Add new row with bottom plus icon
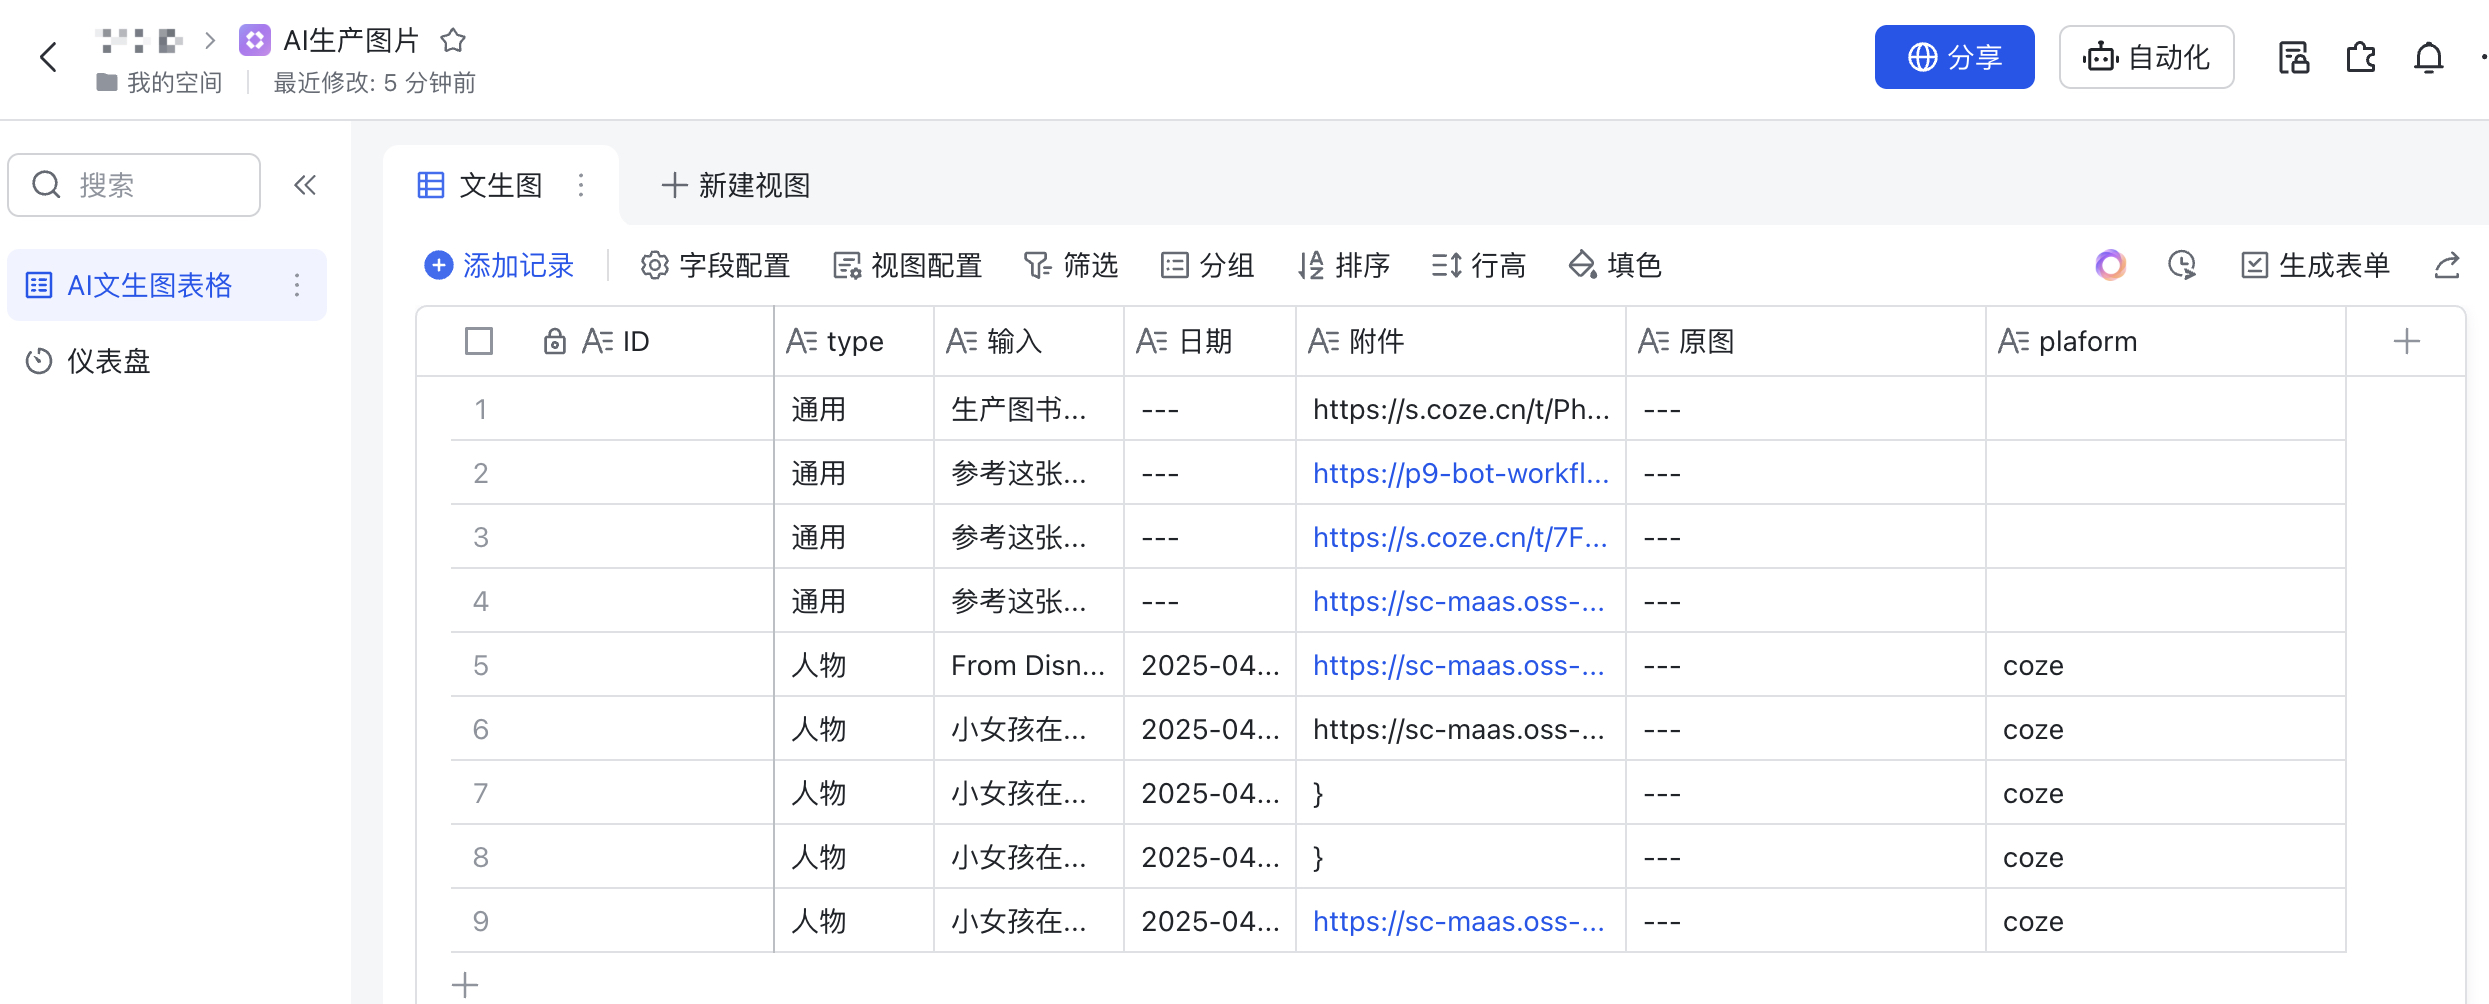 [x=465, y=985]
